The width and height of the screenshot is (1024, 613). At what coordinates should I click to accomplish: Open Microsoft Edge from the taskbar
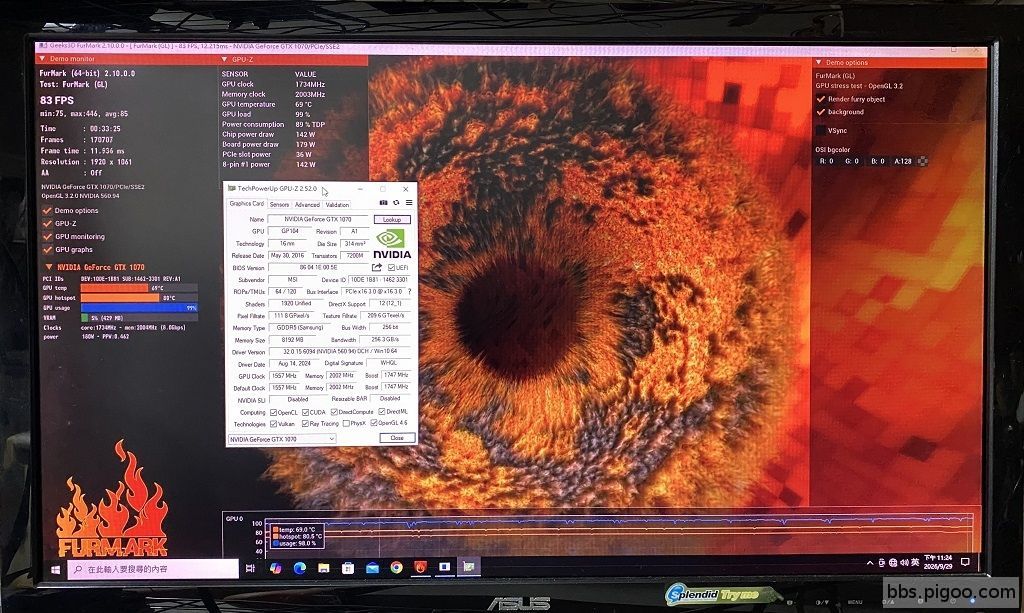coord(300,568)
